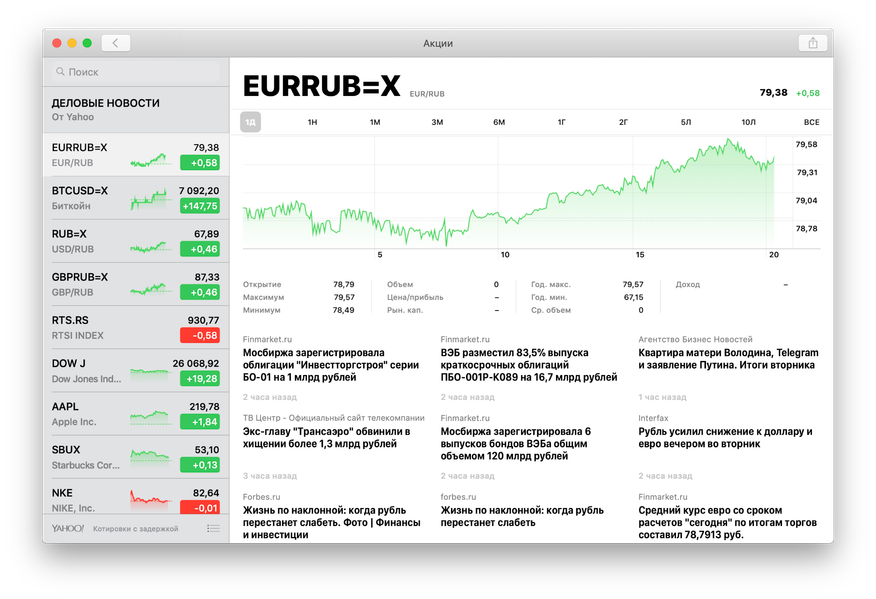Toggle the DOW J +19,28 change badge

(x=200, y=378)
